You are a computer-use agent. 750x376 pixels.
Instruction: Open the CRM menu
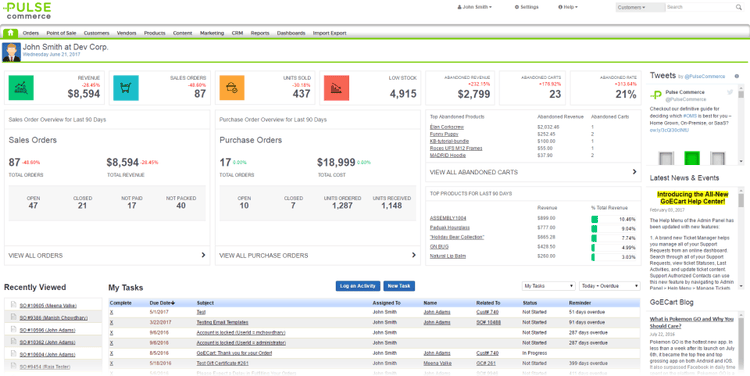tap(237, 33)
